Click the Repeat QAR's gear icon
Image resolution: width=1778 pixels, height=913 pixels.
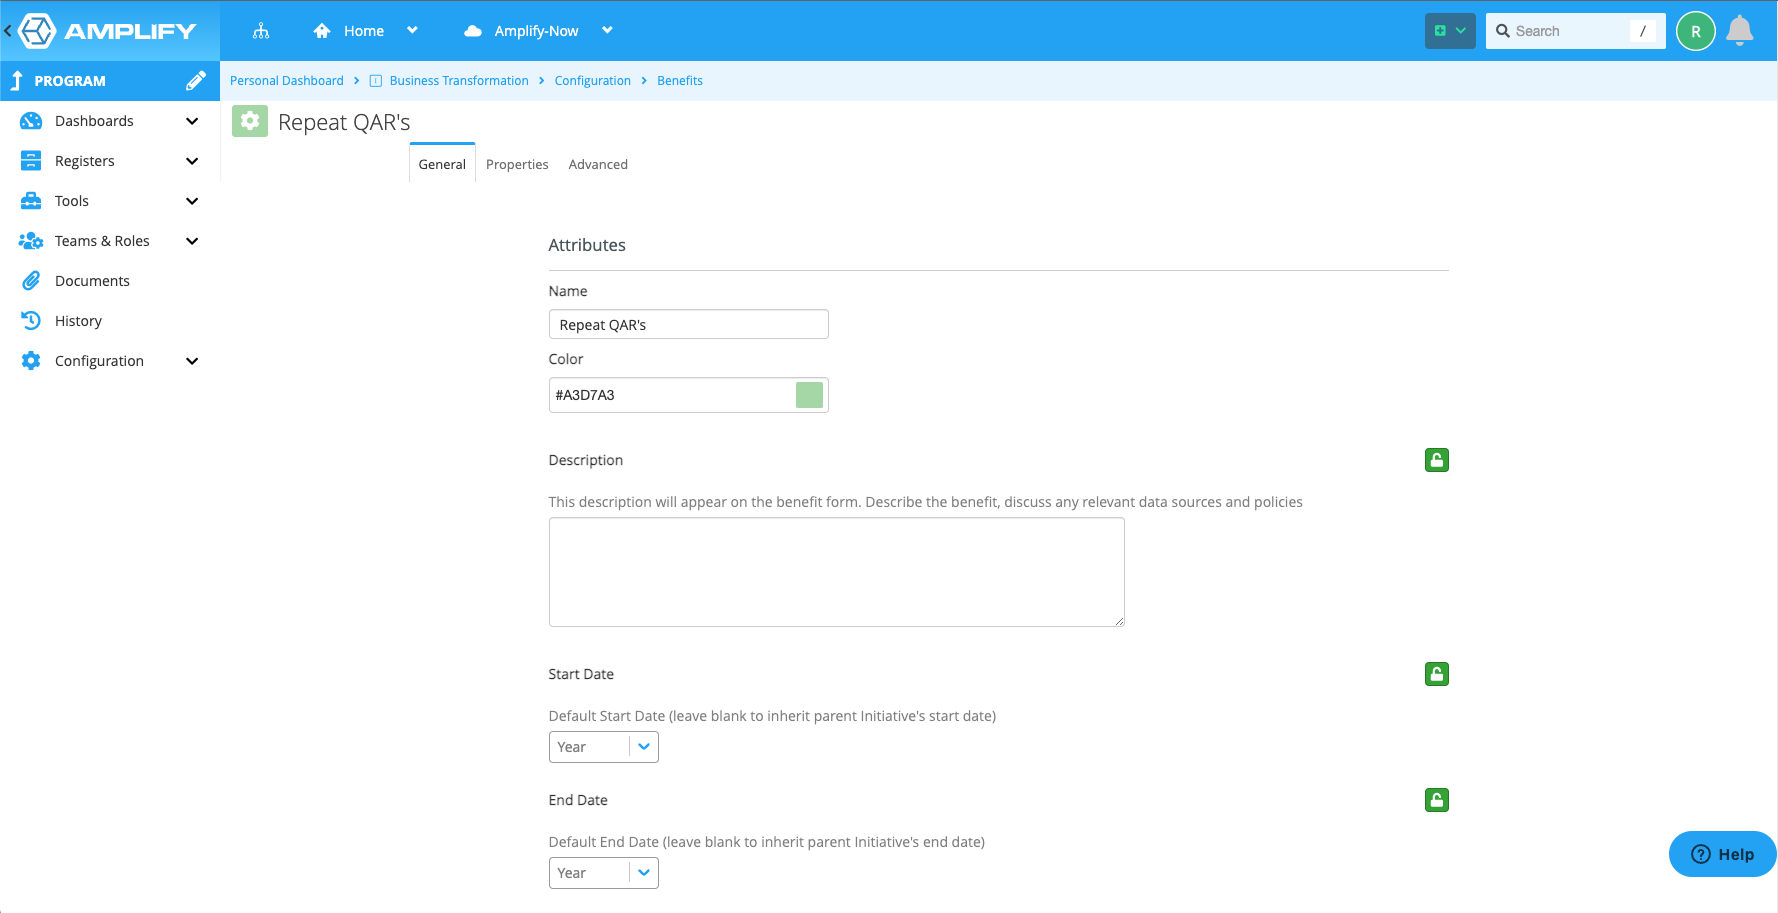(249, 121)
